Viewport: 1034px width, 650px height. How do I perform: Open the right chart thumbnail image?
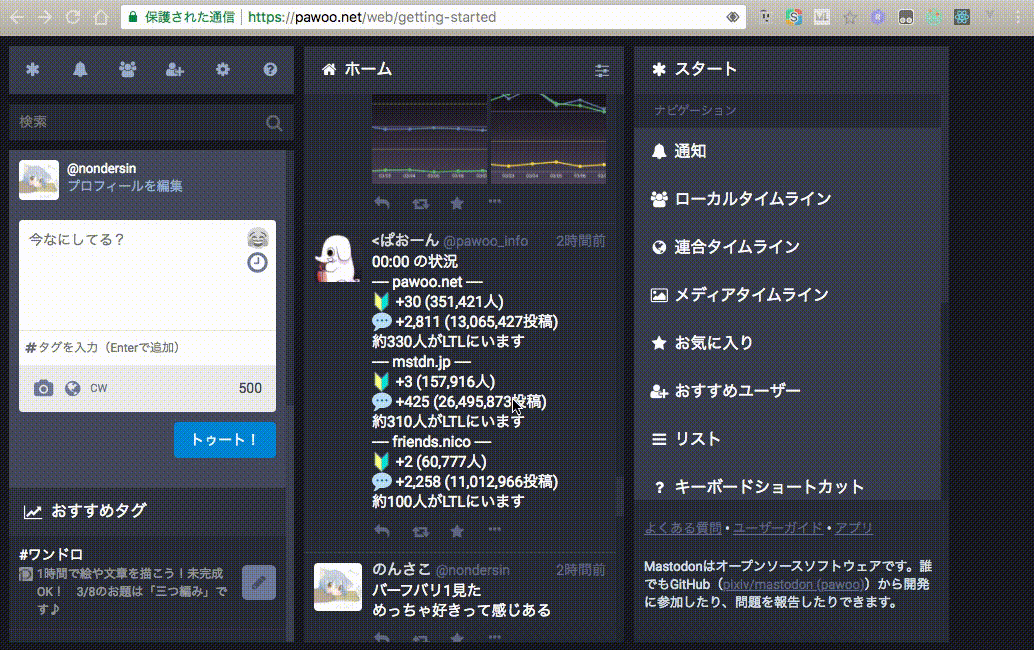549,138
